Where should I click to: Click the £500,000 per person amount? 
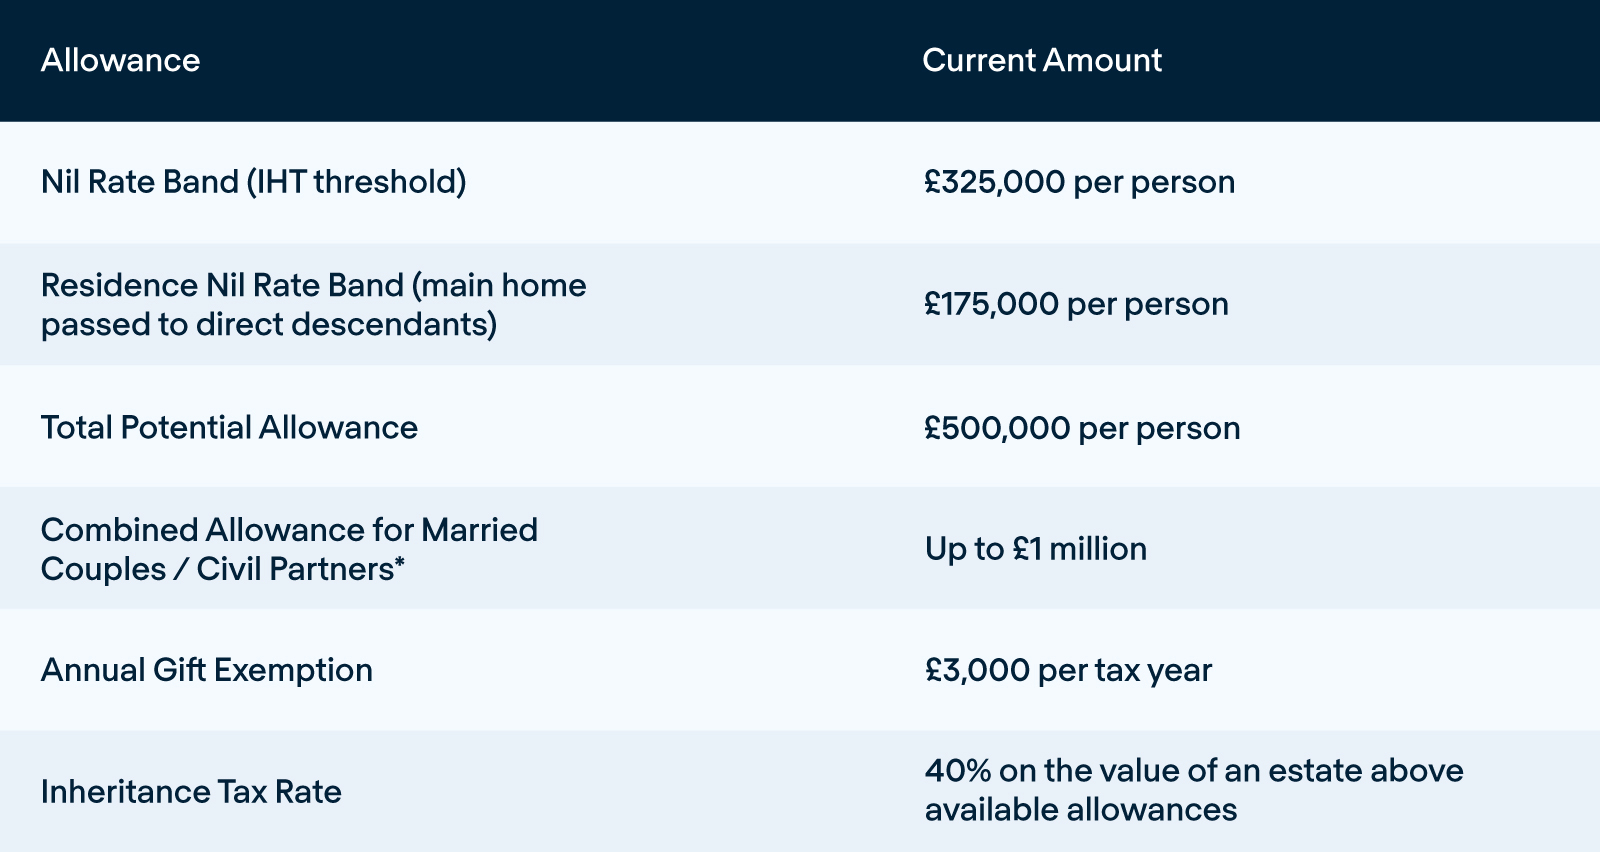pyautogui.click(x=1082, y=428)
